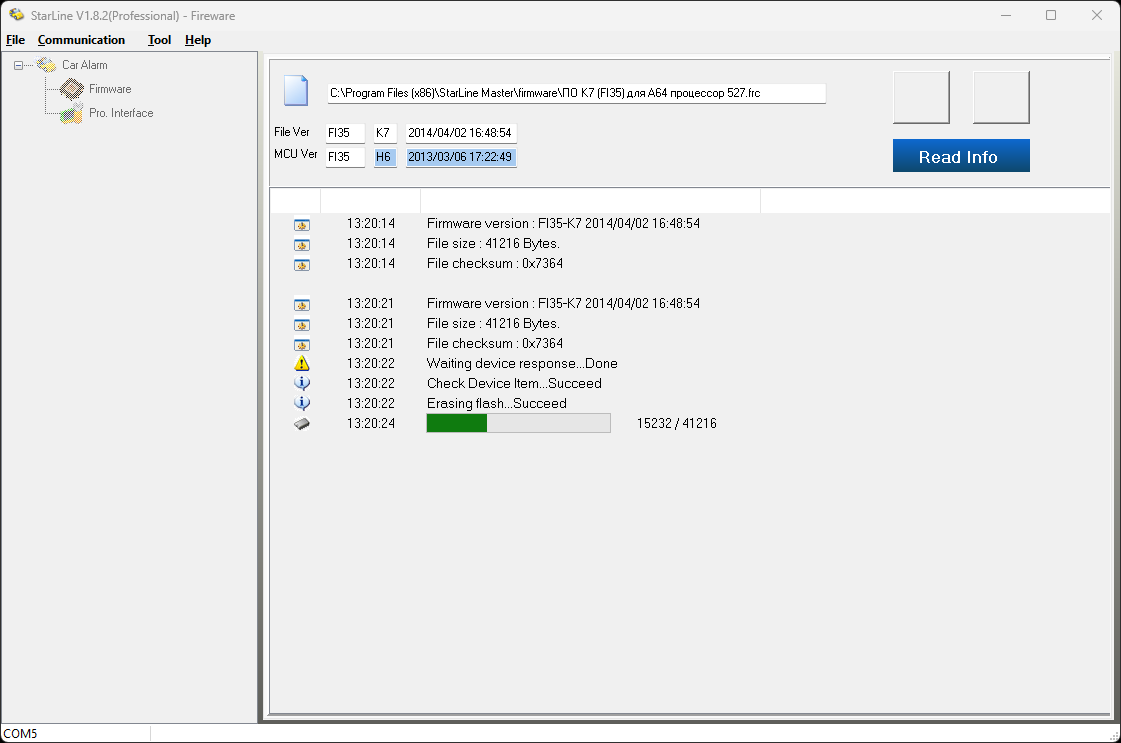Image resolution: width=1121 pixels, height=743 pixels.
Task: Click the Firmware chip icon in tree
Action: [x=71, y=89]
